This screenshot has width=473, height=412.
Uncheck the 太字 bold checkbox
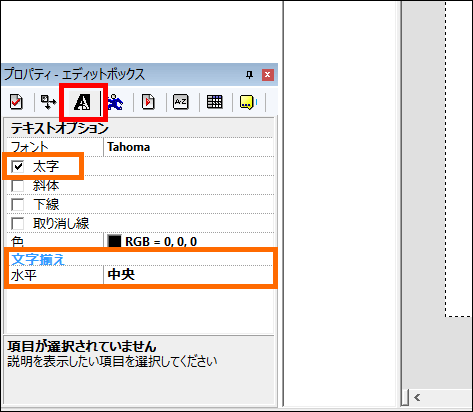(x=18, y=166)
